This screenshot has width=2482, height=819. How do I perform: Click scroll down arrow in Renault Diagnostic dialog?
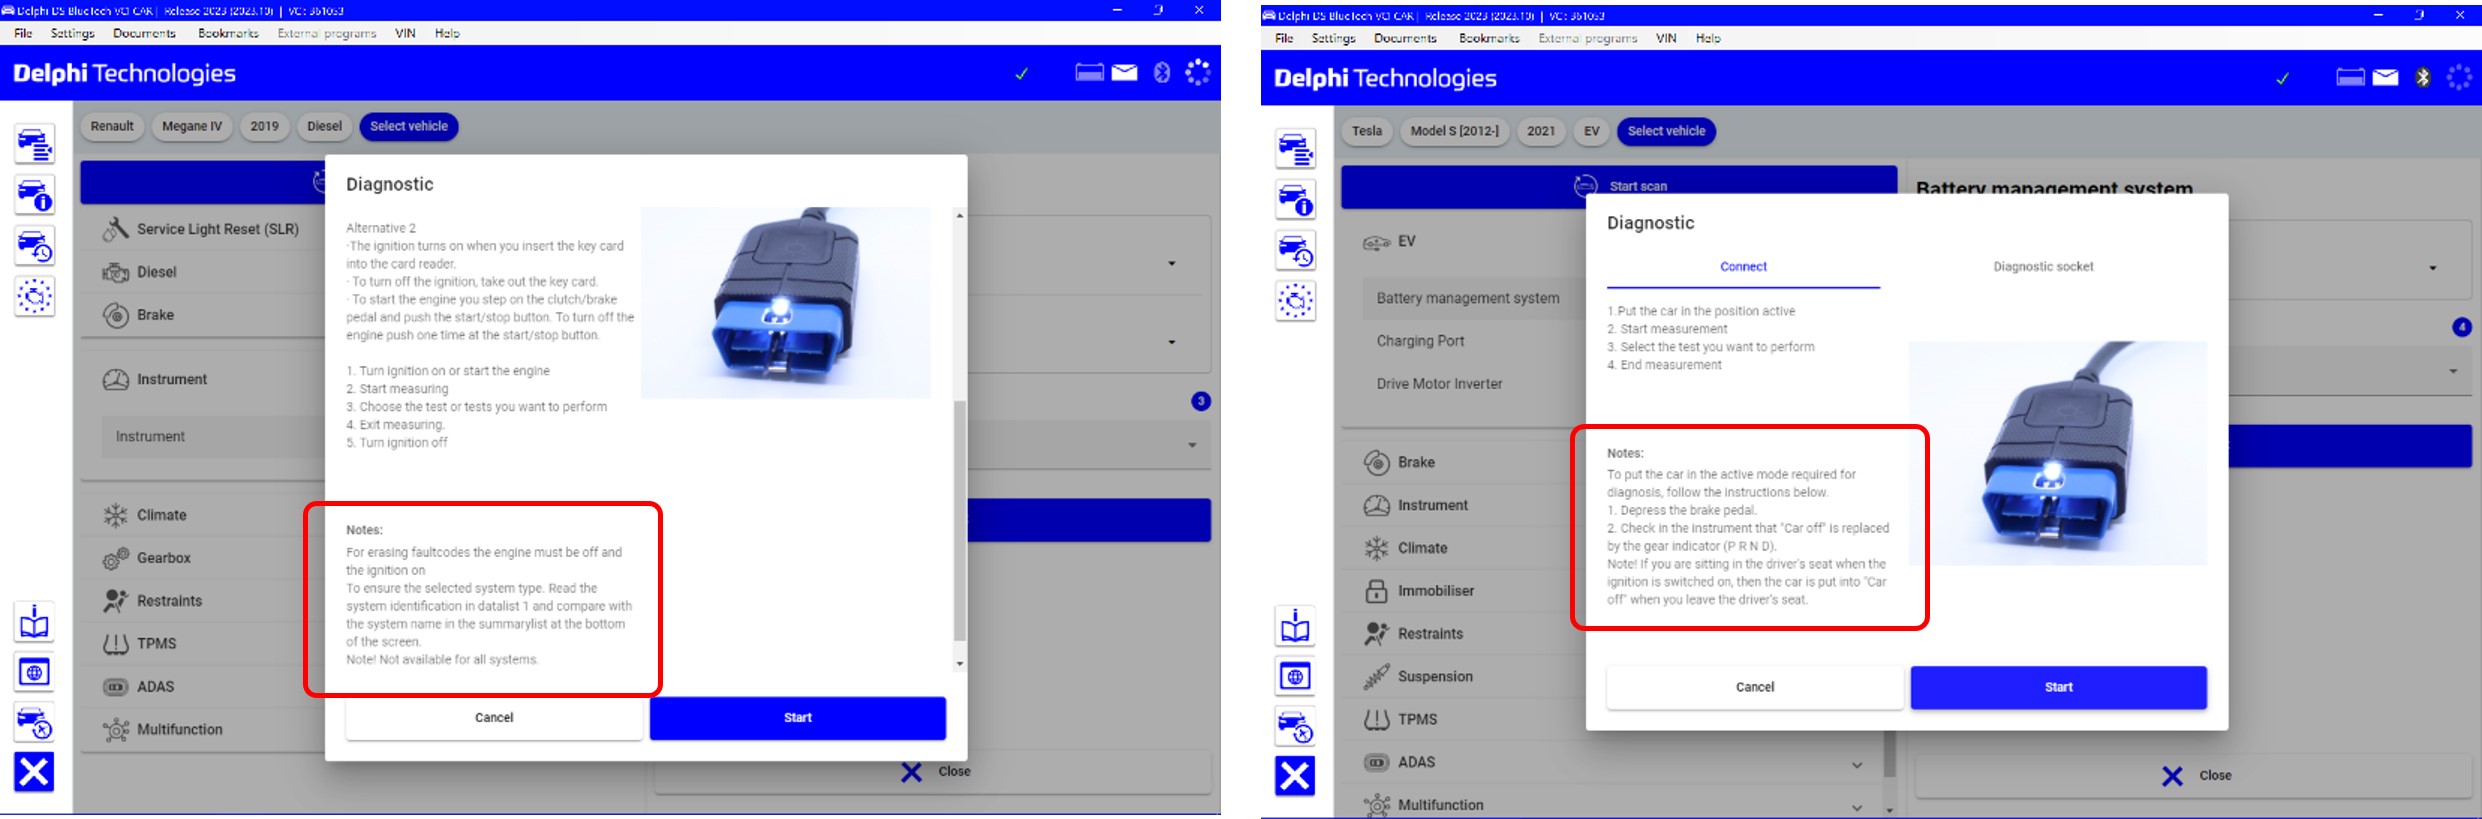point(960,664)
